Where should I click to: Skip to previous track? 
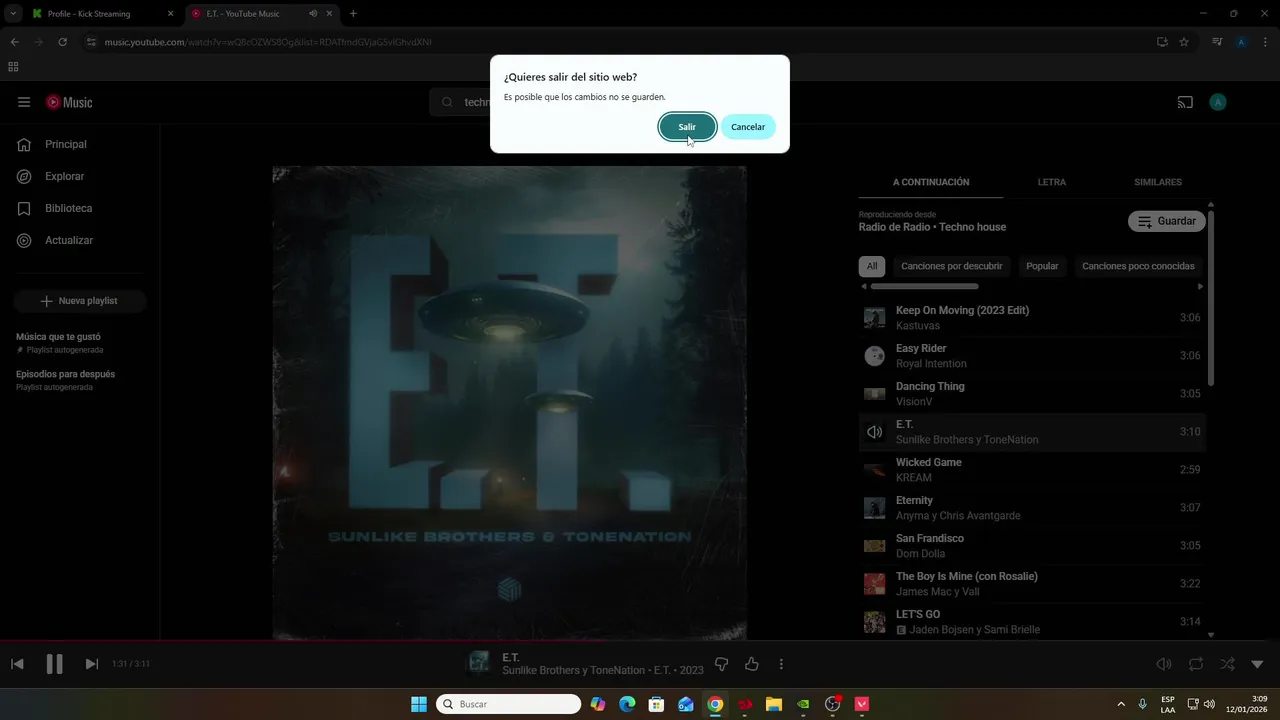tap(17, 664)
